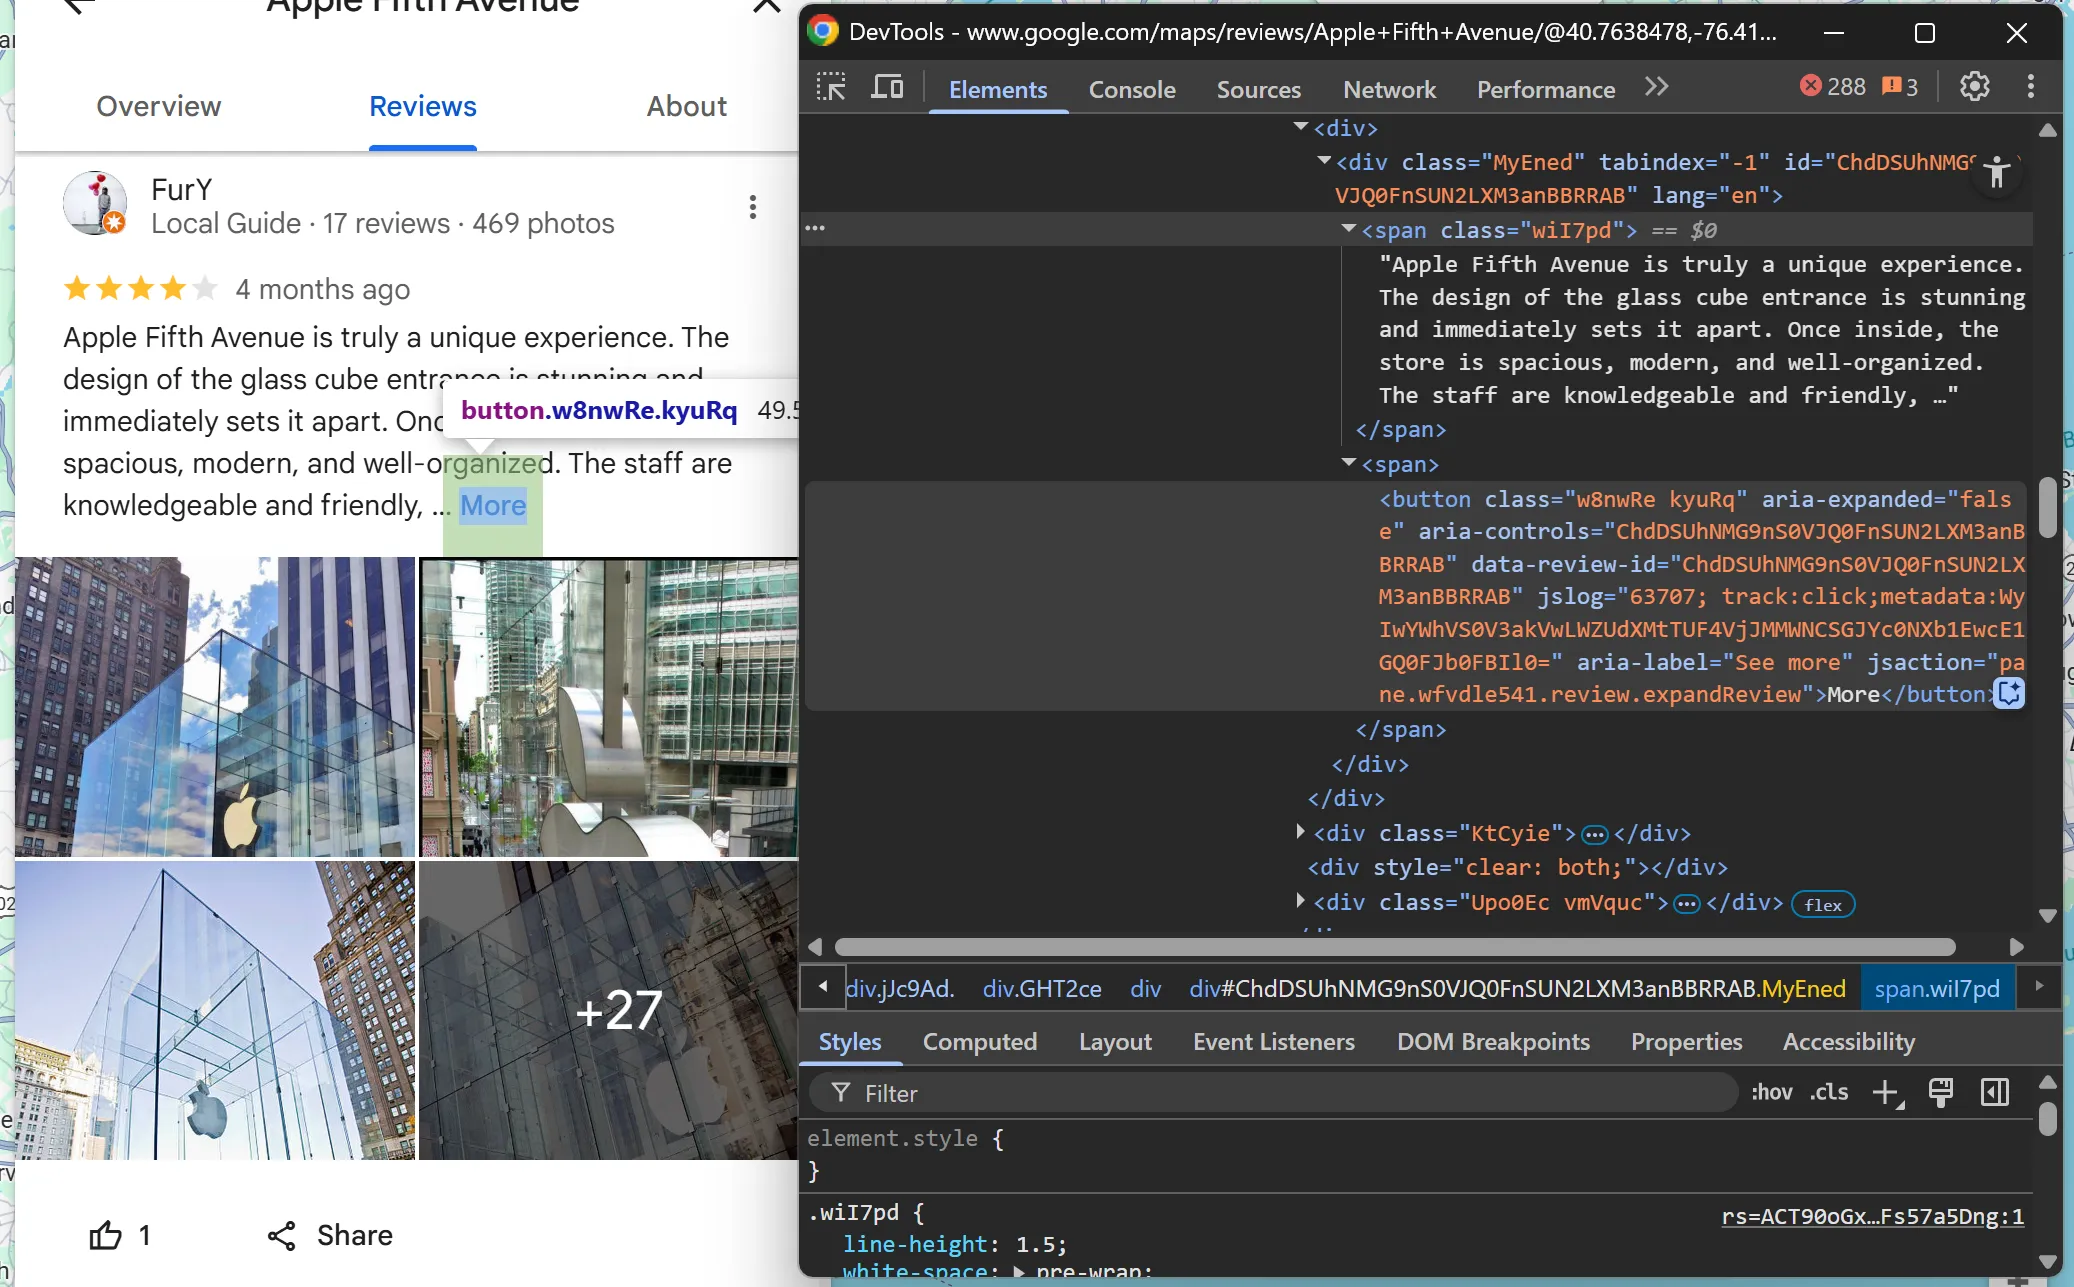Open Console panel tab
This screenshot has width=2074, height=1287.
coord(1132,89)
